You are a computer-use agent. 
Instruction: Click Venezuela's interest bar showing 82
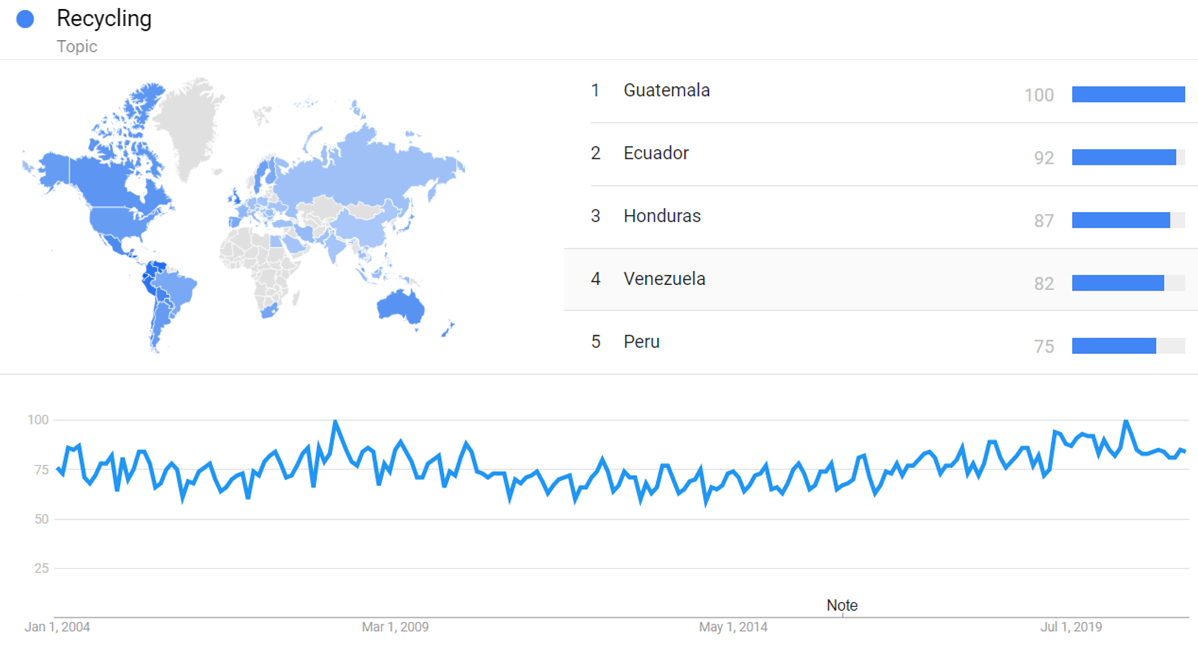pos(1118,283)
